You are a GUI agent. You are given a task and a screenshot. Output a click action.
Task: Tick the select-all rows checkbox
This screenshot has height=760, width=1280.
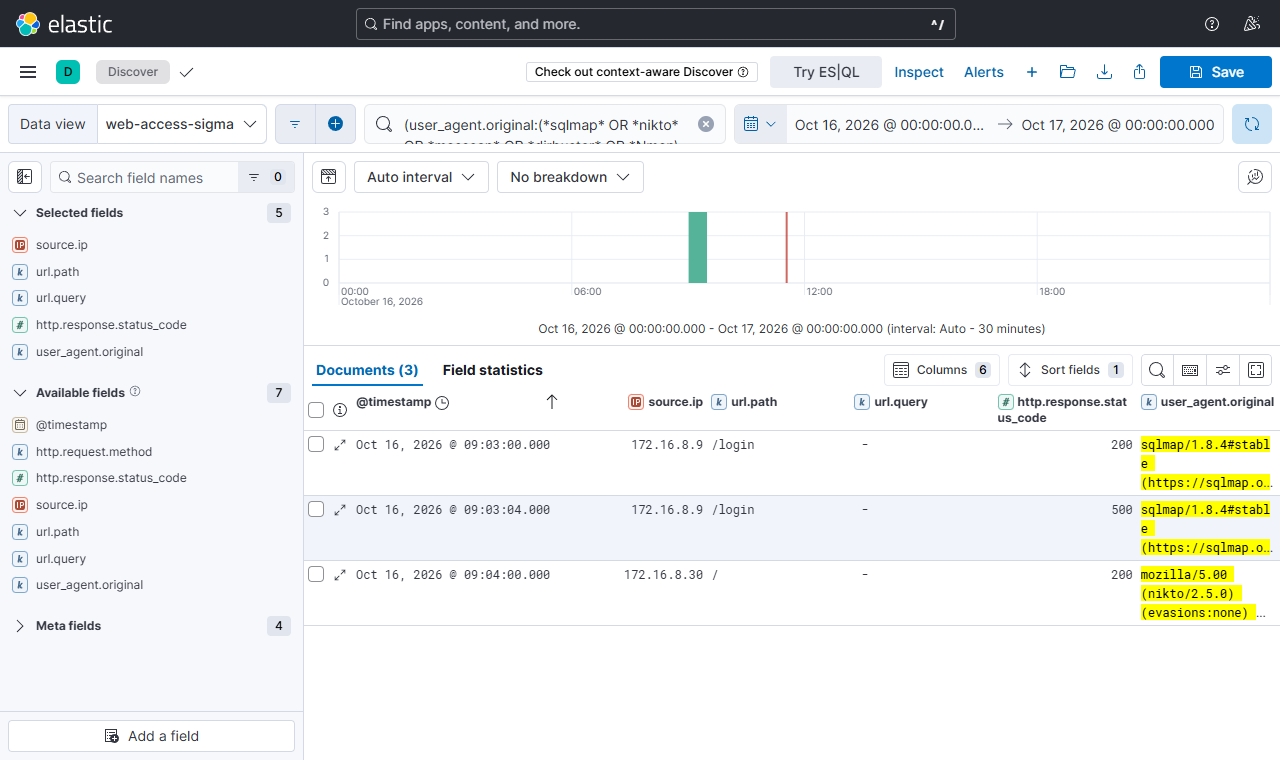[316, 409]
